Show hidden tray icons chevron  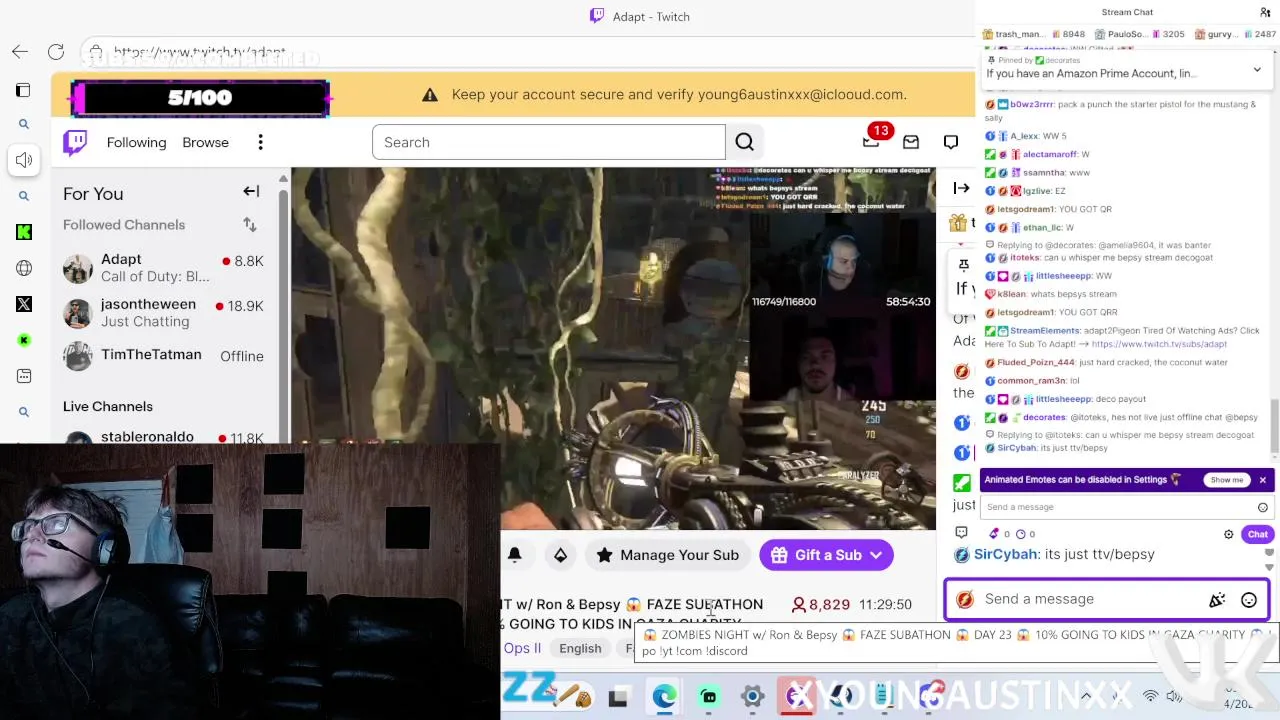click(1086, 696)
